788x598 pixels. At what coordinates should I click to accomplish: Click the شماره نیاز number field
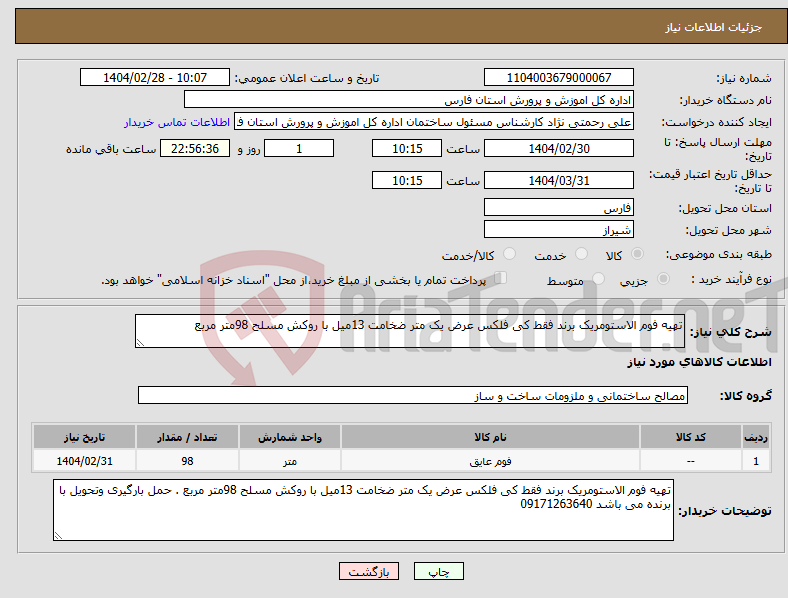pyautogui.click(x=559, y=78)
